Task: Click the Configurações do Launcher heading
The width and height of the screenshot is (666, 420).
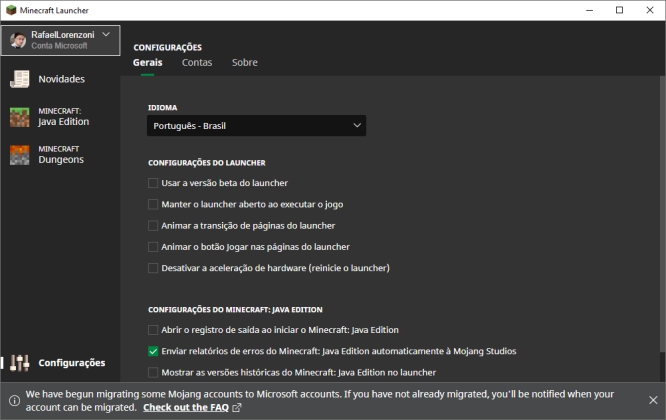Action: tap(207, 163)
